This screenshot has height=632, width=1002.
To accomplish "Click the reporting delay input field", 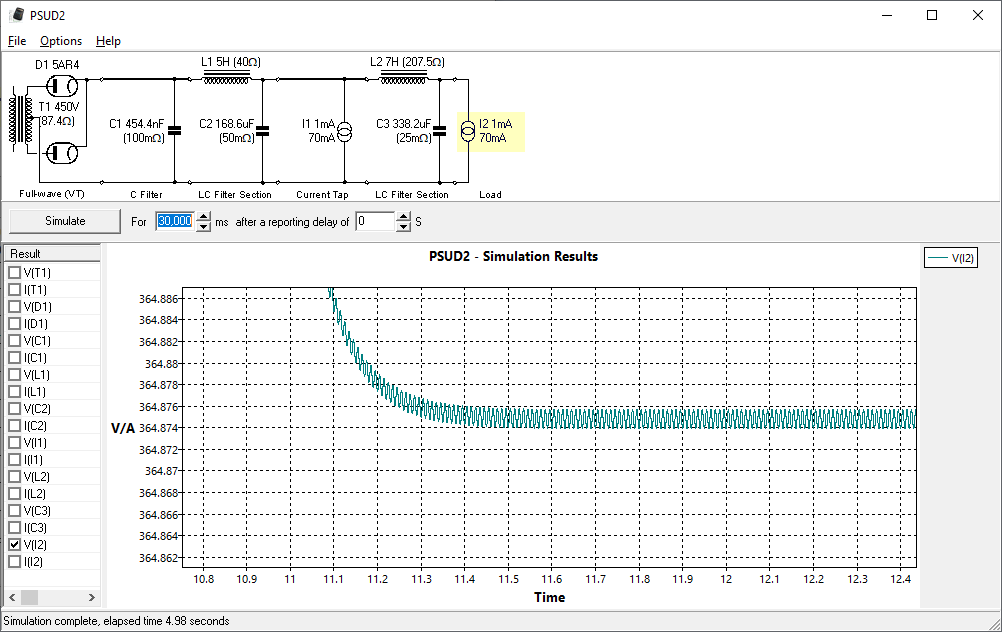I will click(x=376, y=221).
